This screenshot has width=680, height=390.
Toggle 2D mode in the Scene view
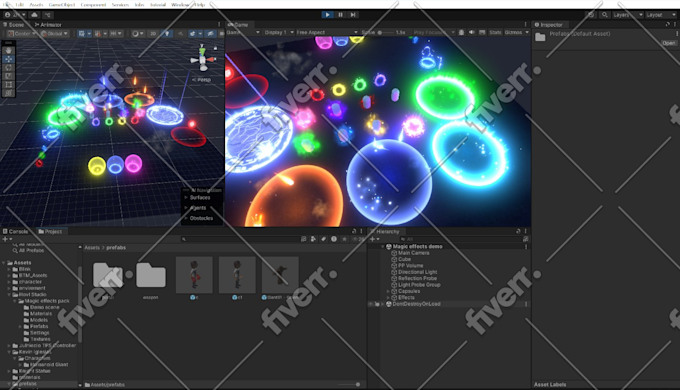coord(153,33)
